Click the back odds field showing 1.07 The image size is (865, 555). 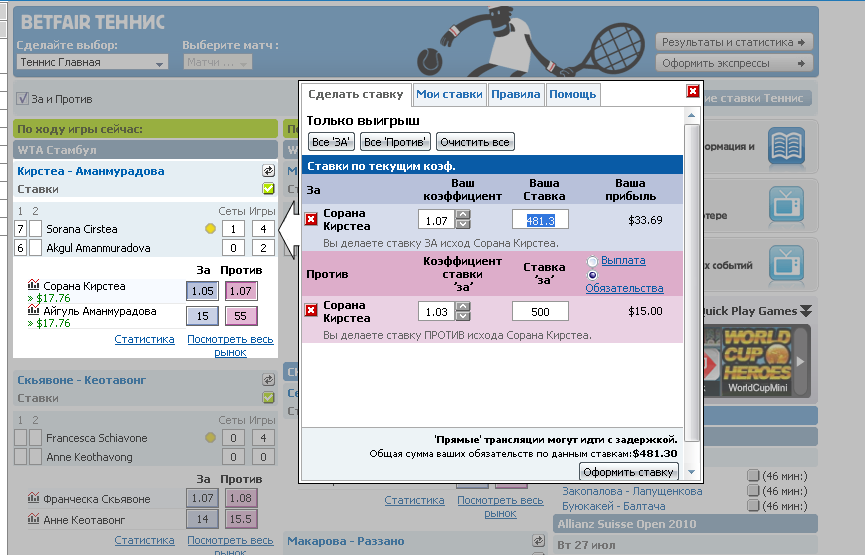coord(436,220)
